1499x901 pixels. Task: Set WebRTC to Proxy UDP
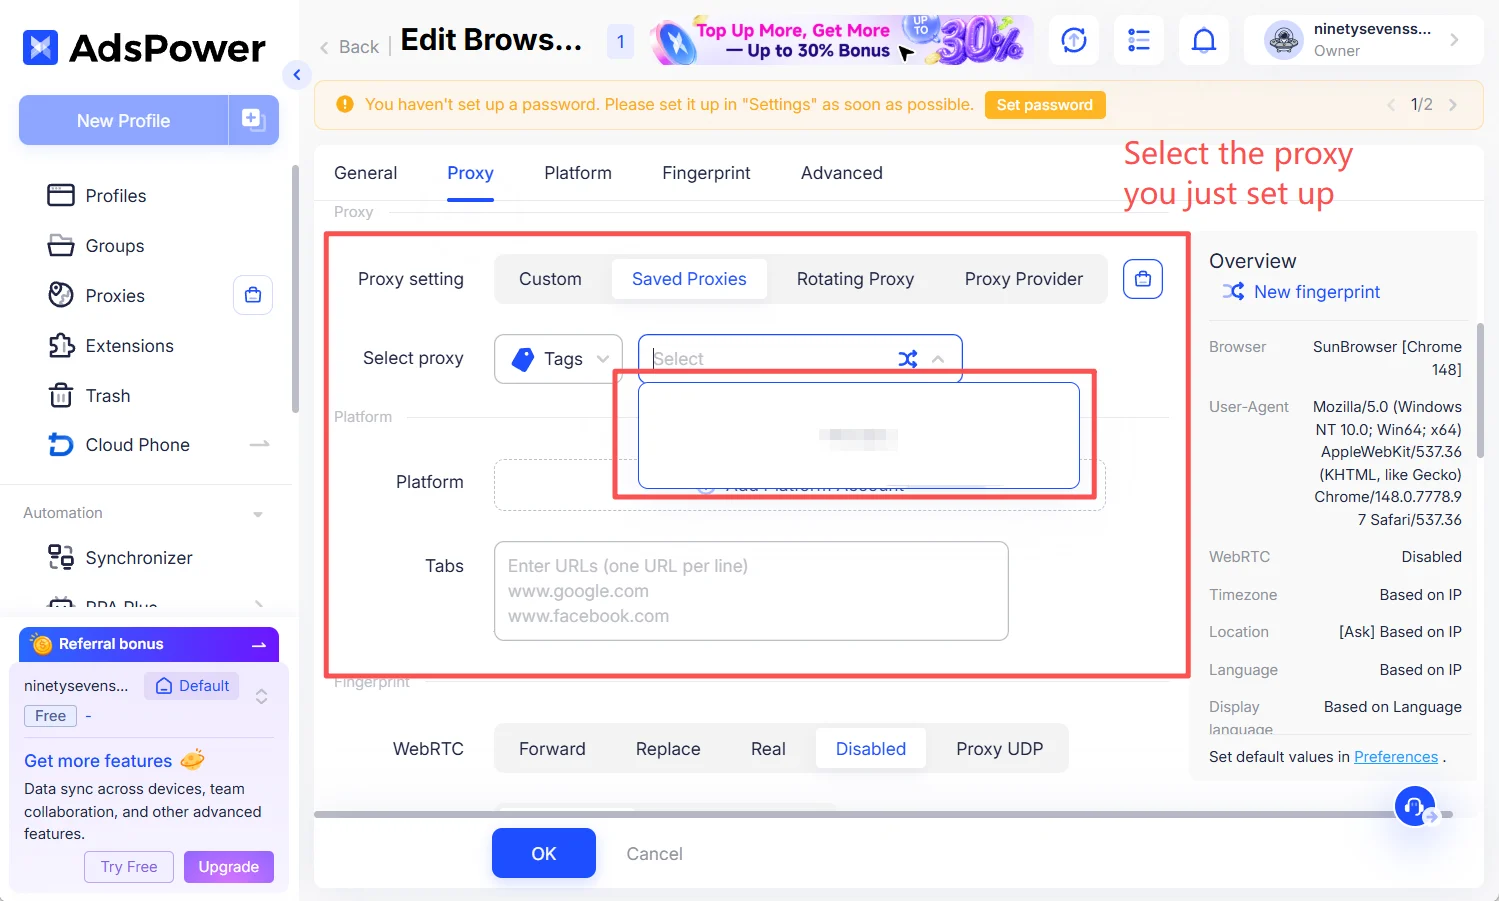click(x=999, y=749)
